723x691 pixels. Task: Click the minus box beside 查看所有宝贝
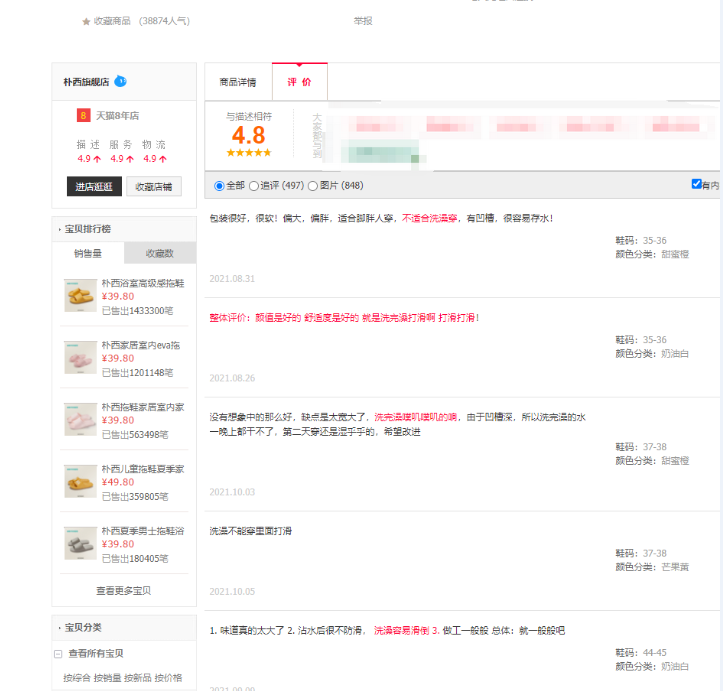58,654
